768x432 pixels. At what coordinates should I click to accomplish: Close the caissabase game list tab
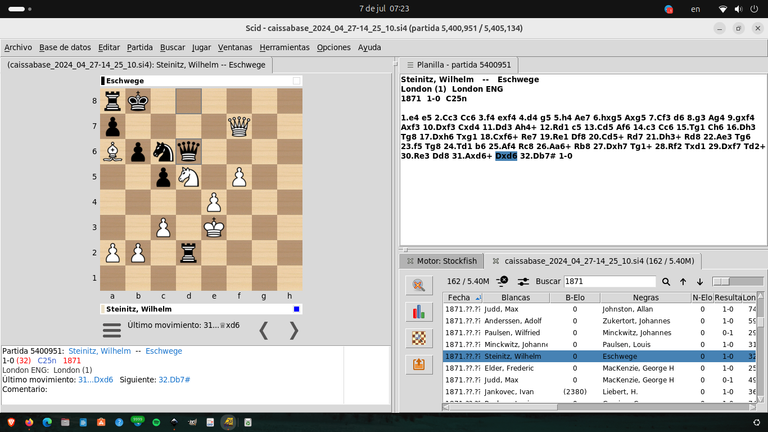pos(496,261)
